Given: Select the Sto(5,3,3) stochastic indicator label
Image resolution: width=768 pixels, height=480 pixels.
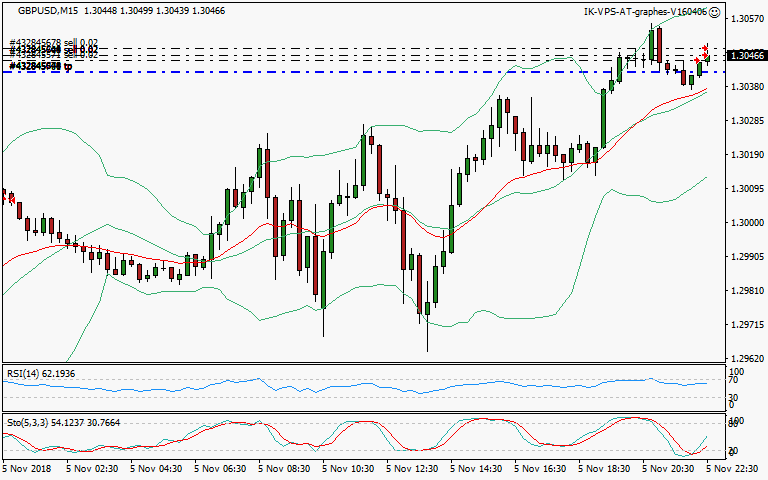Looking at the screenshot, I should click(62, 425).
